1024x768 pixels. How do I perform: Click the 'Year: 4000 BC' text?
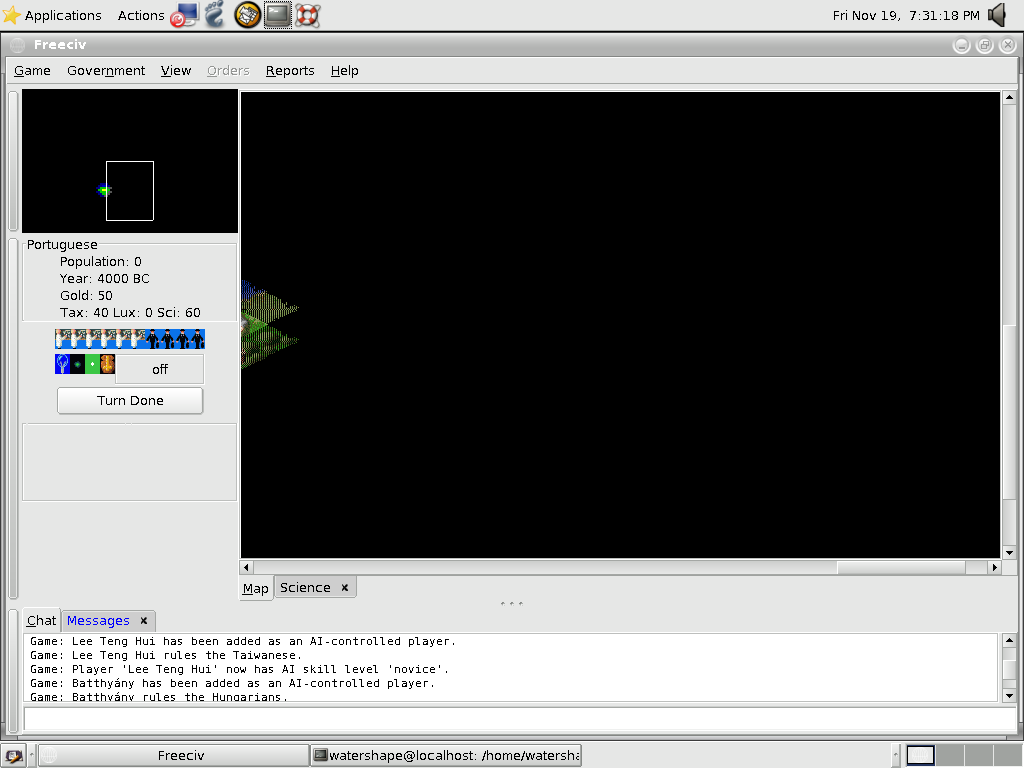[x=104, y=279]
